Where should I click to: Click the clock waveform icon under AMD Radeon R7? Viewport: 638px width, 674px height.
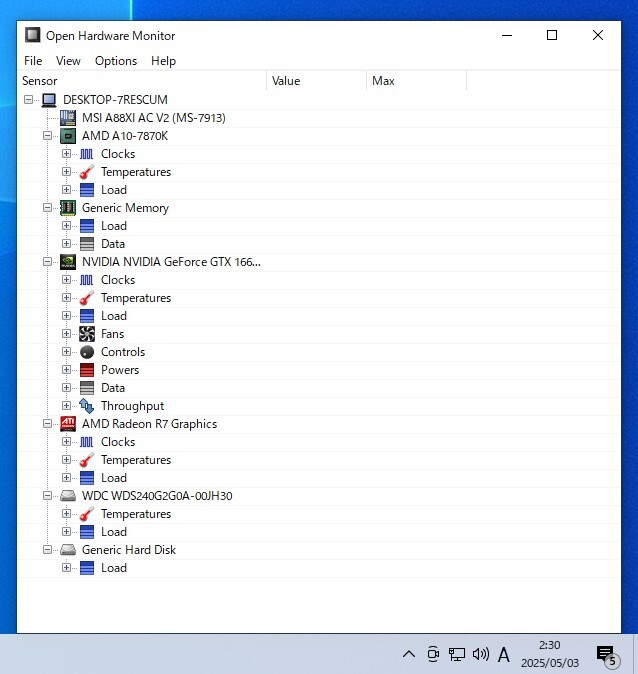[x=86, y=442]
